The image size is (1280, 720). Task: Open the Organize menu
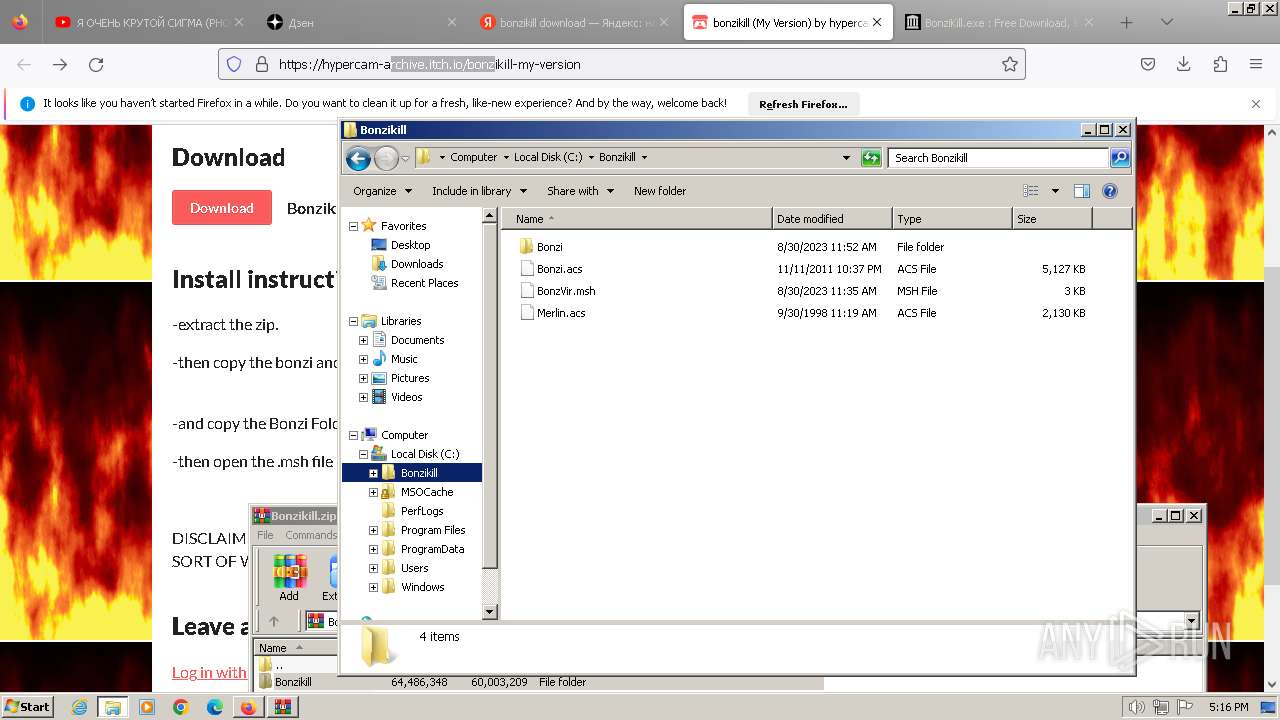coord(382,191)
